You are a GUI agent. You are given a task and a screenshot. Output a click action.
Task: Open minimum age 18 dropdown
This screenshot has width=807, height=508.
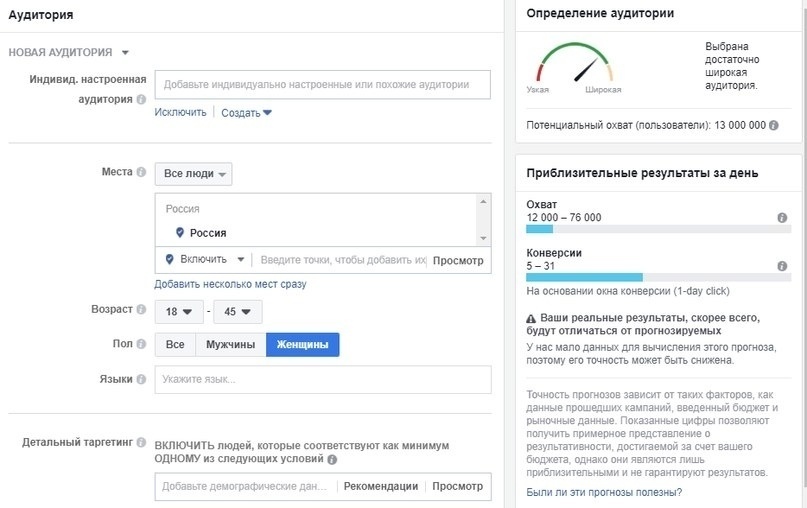point(179,311)
